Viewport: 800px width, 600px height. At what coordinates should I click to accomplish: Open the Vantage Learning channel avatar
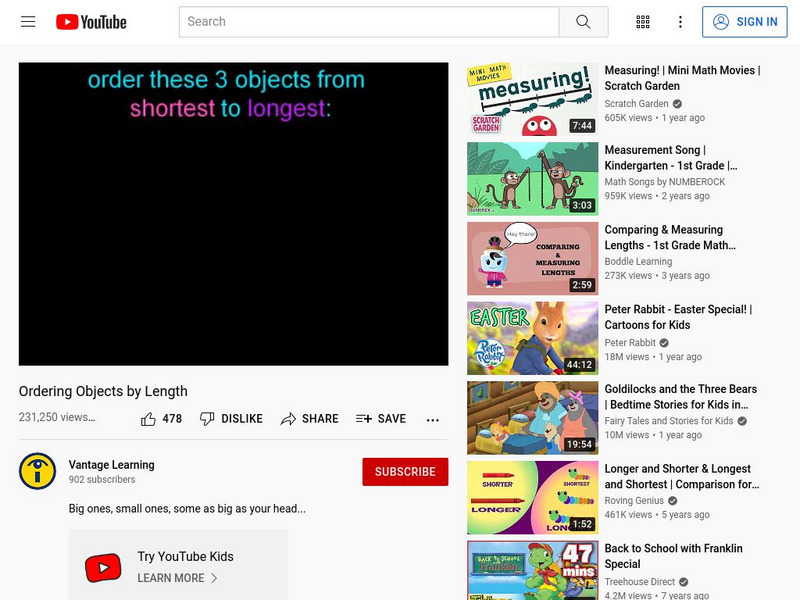click(x=37, y=471)
